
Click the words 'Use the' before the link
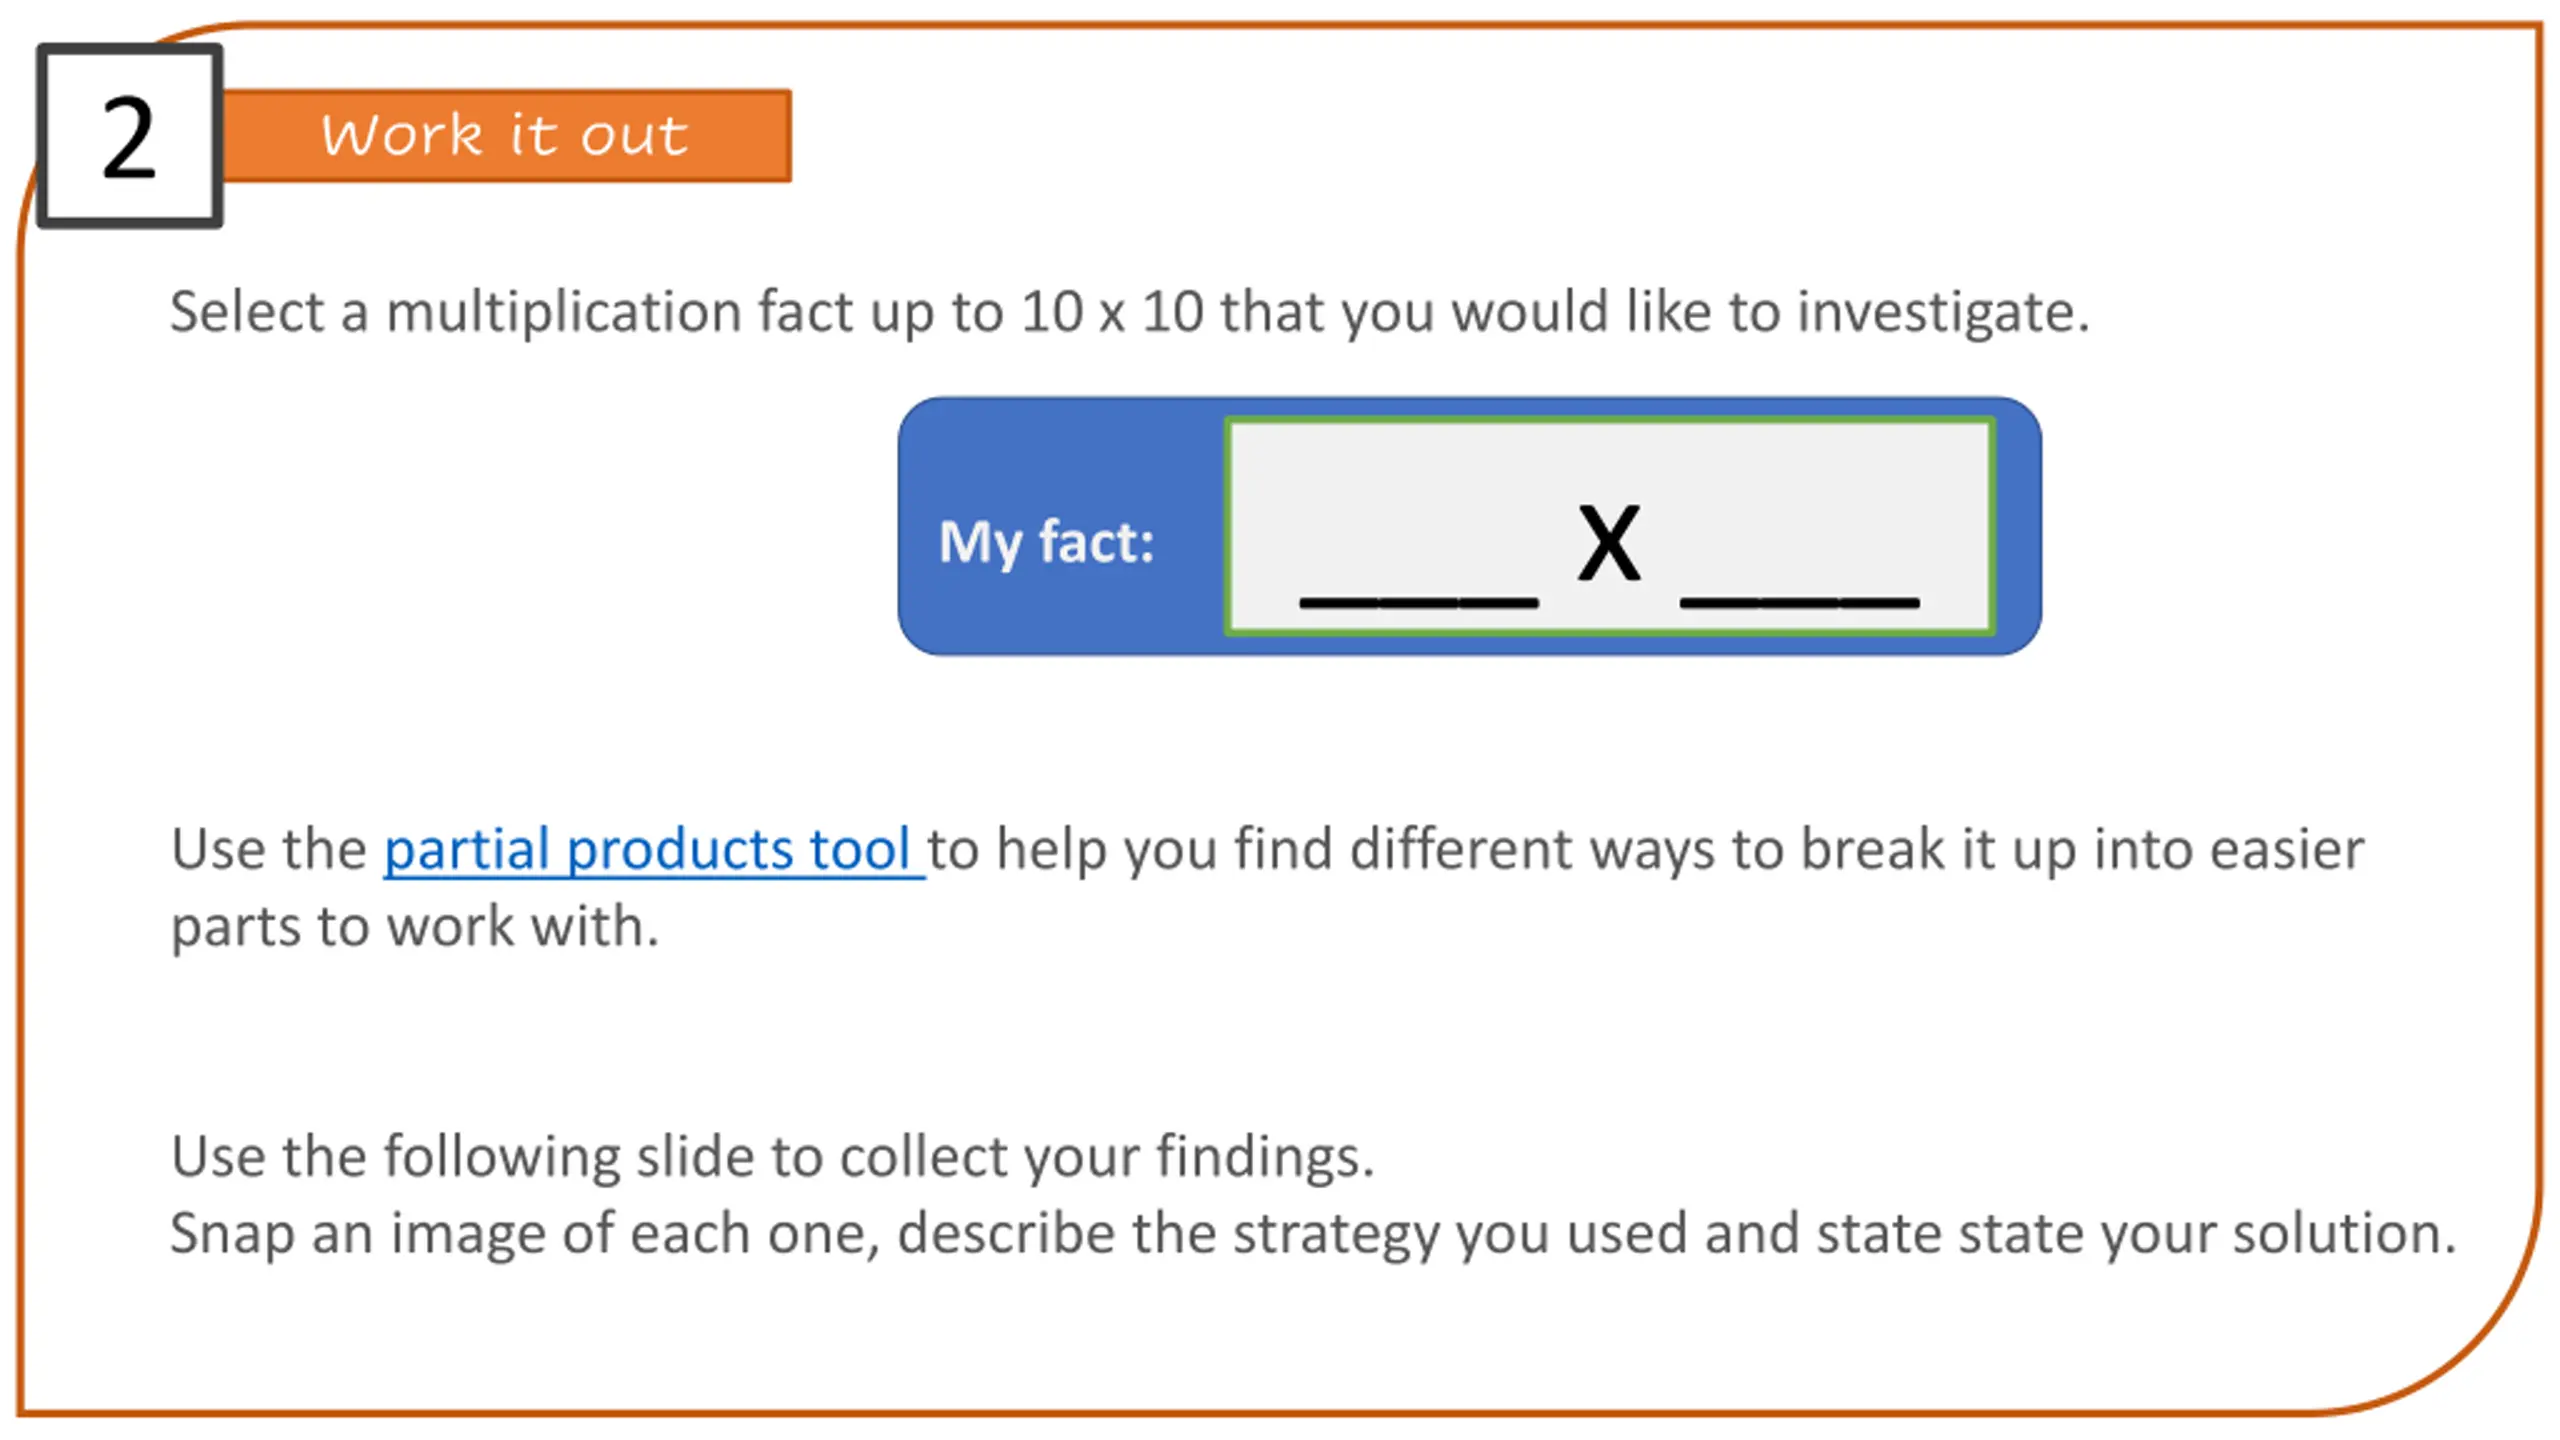(269, 850)
